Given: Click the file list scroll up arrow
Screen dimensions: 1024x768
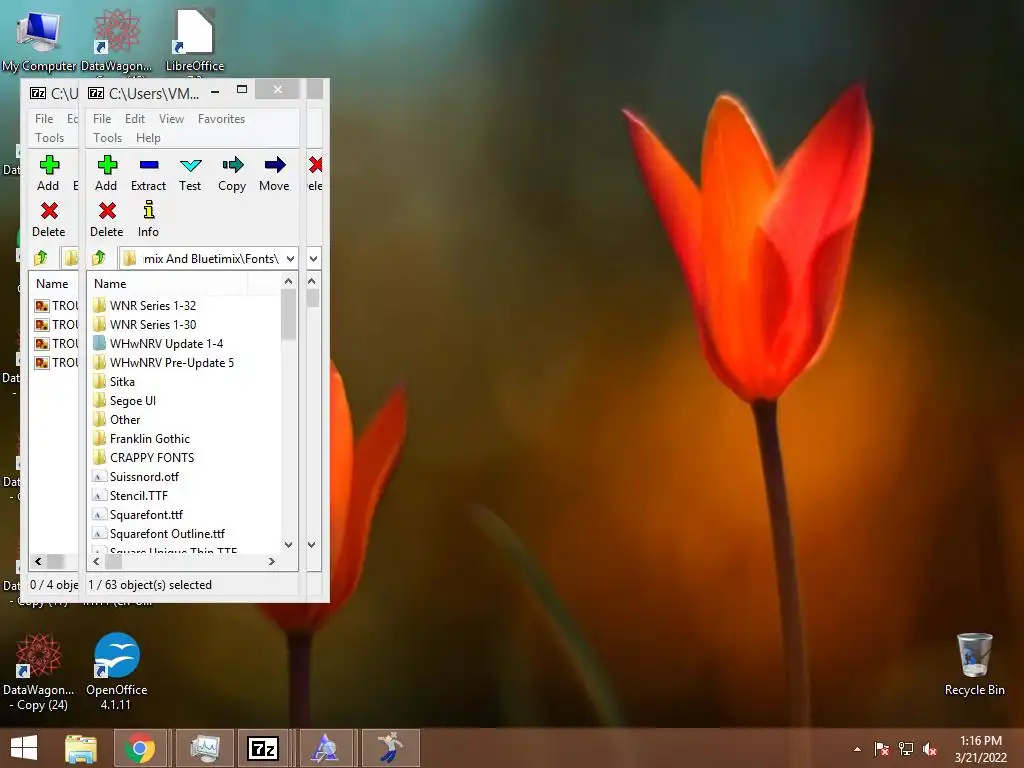Looking at the screenshot, I should [x=289, y=281].
